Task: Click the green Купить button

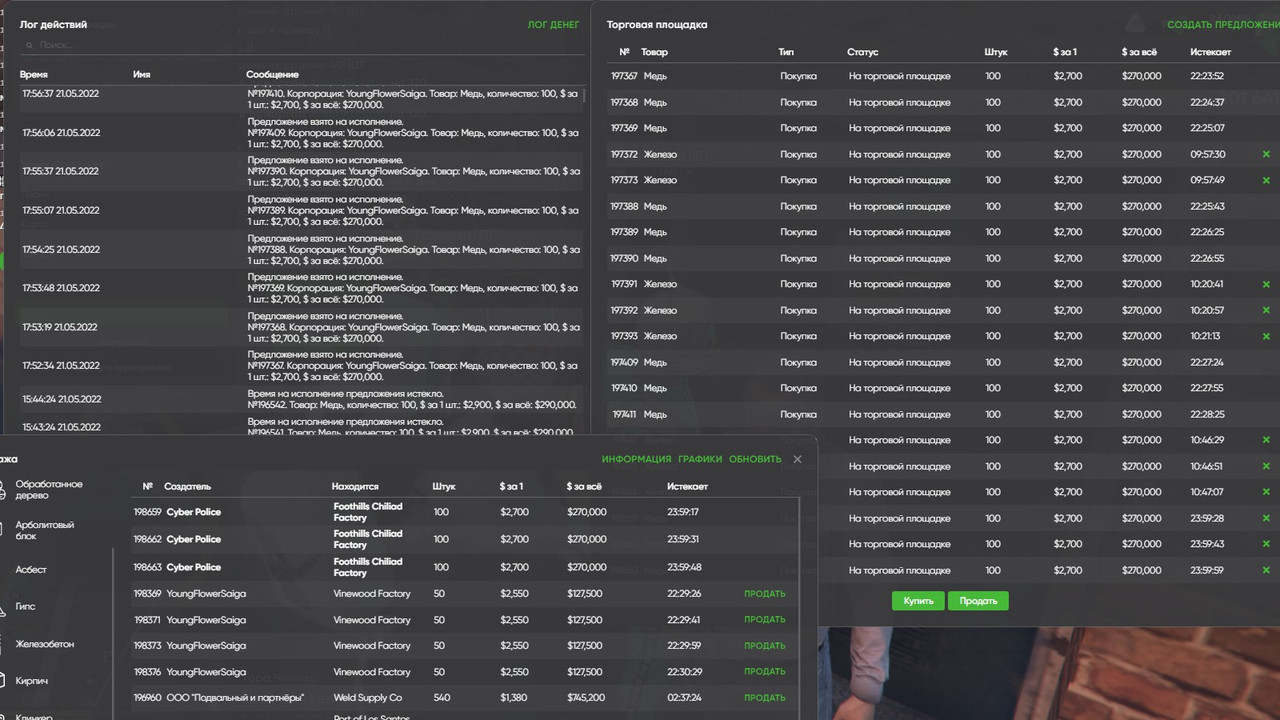Action: tap(918, 601)
